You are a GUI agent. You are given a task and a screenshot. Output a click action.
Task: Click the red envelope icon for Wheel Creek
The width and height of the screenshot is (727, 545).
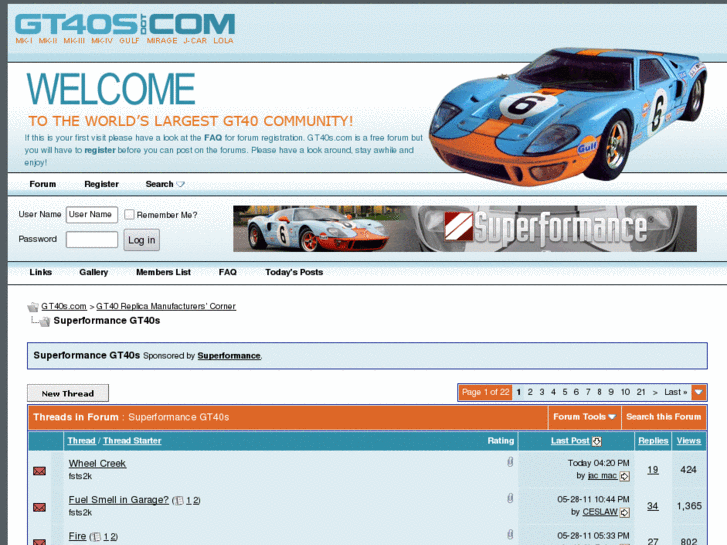(39, 471)
